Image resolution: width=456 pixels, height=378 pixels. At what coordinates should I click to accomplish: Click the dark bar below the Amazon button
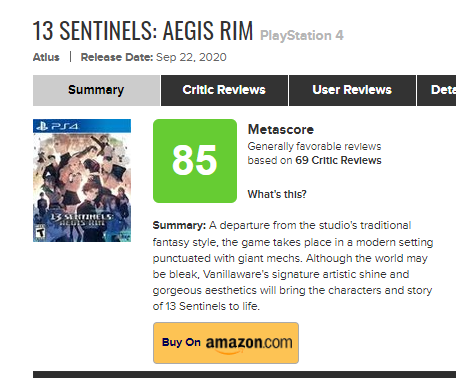pyautogui.click(x=244, y=374)
